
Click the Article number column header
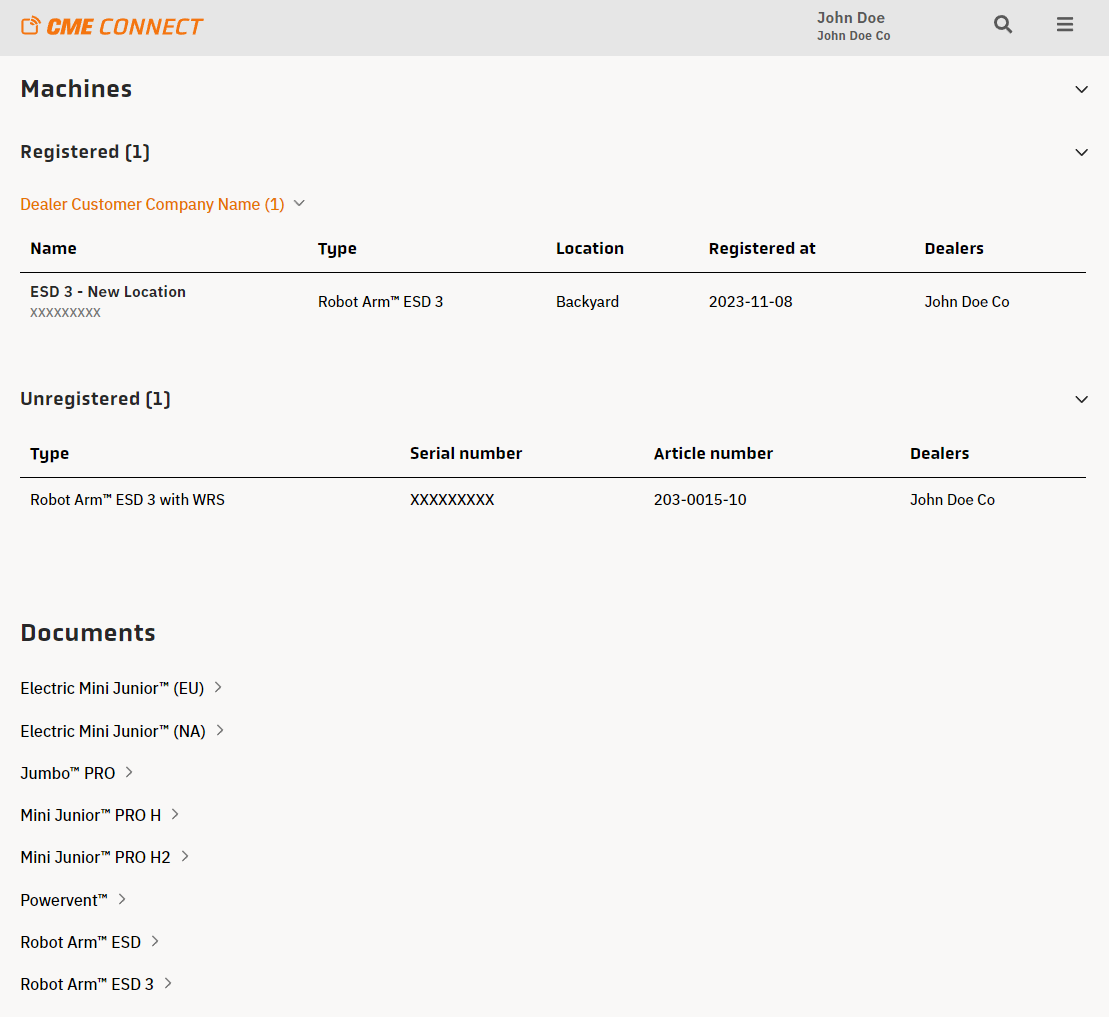click(x=713, y=453)
